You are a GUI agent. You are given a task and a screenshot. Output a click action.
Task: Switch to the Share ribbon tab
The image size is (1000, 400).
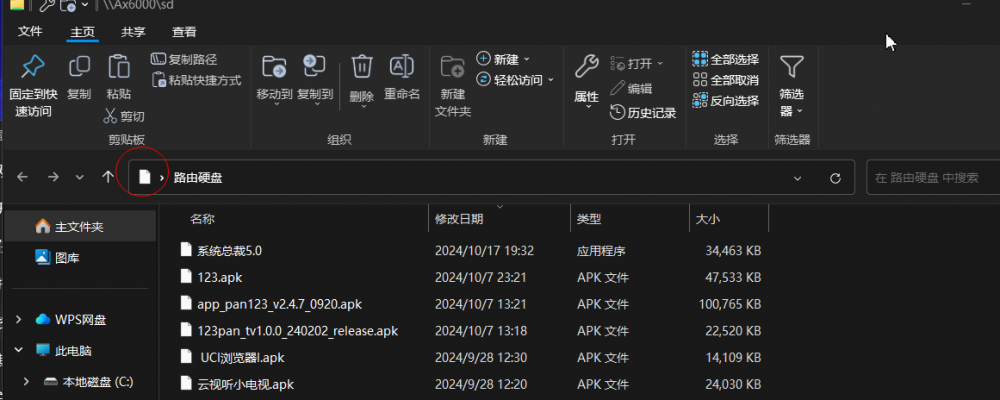[x=134, y=32]
